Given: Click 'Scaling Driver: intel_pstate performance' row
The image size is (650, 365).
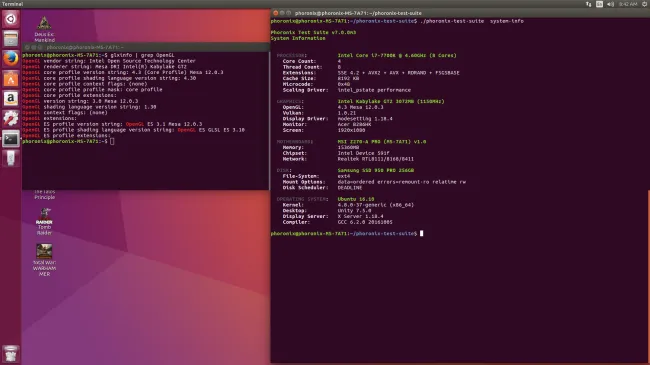Looking at the screenshot, I should click(x=347, y=90).
